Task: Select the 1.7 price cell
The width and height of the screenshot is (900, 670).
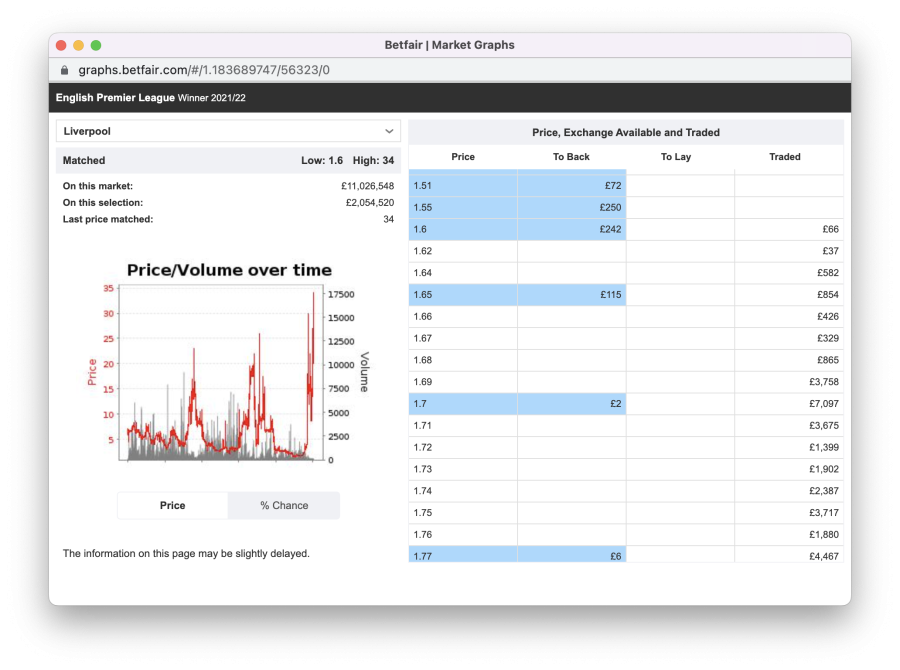Action: pos(463,404)
